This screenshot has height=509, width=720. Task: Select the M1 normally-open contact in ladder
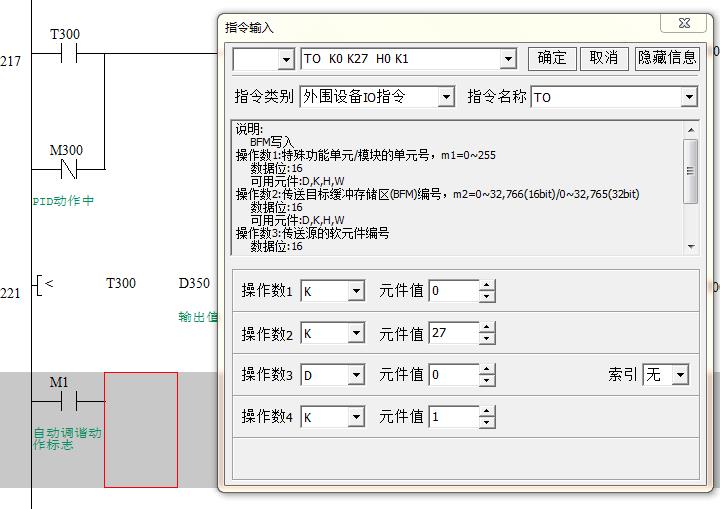coord(62,401)
